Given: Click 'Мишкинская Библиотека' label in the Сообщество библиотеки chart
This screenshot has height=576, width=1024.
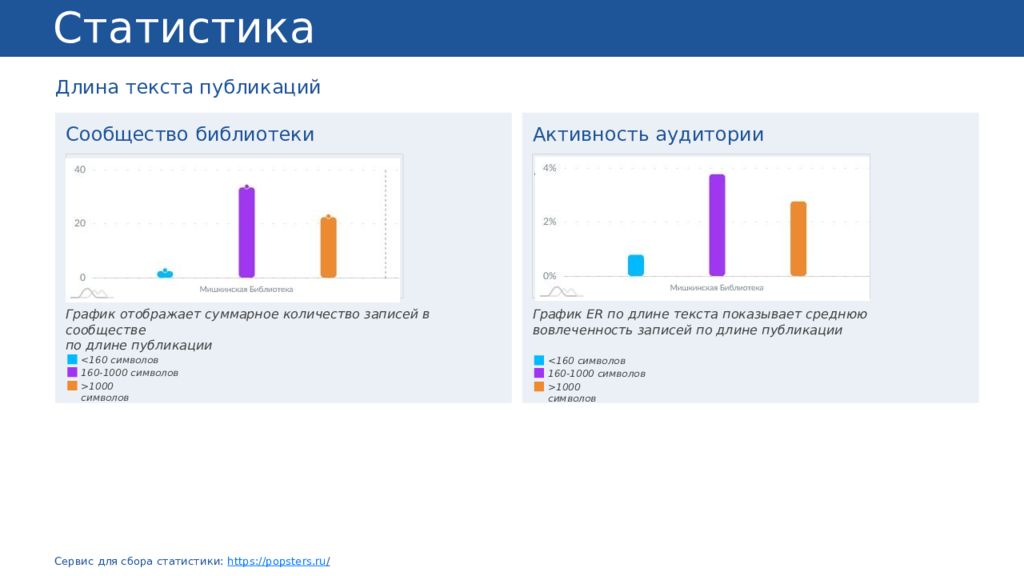Looking at the screenshot, I should (x=246, y=289).
